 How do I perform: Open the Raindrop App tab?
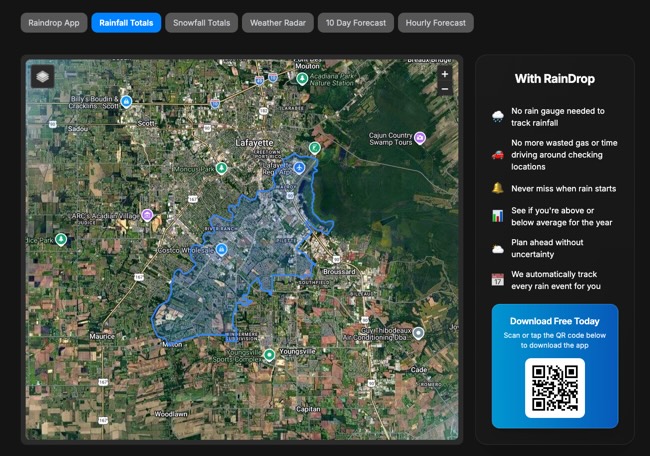point(54,23)
